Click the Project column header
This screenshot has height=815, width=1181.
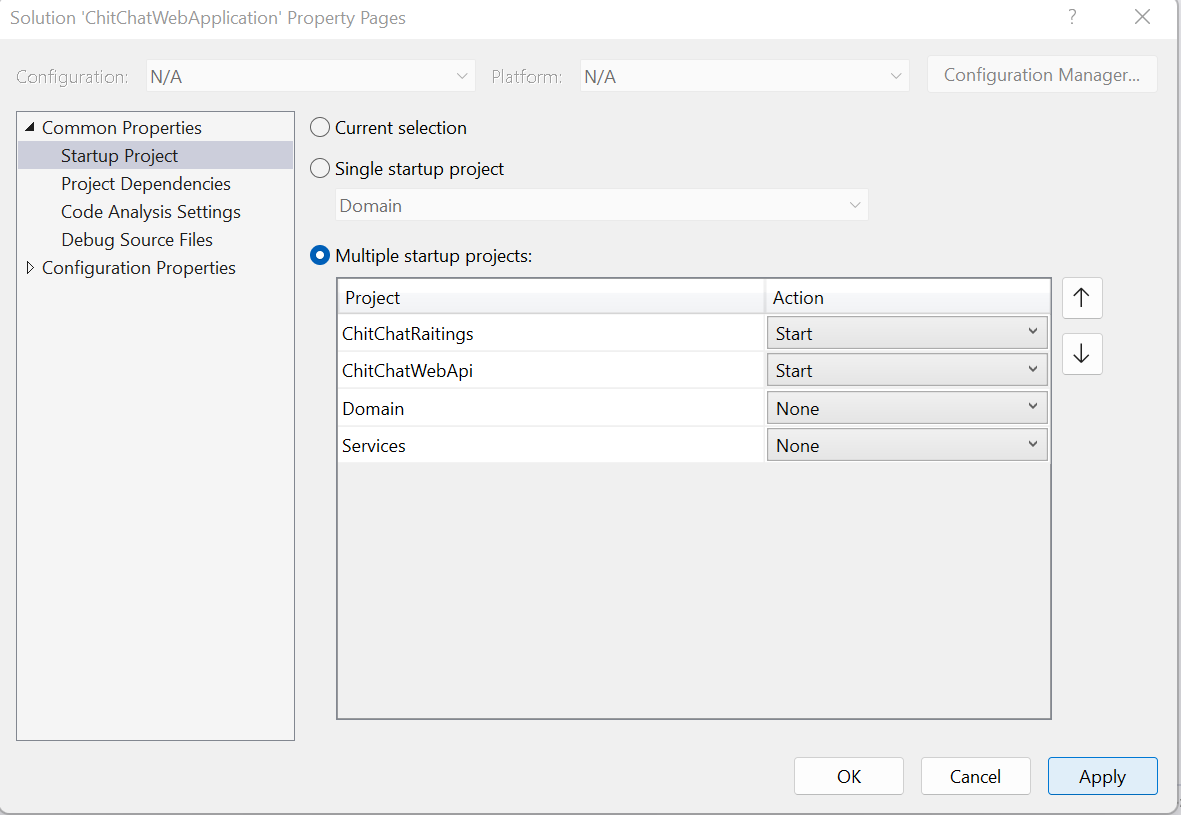[x=551, y=298]
